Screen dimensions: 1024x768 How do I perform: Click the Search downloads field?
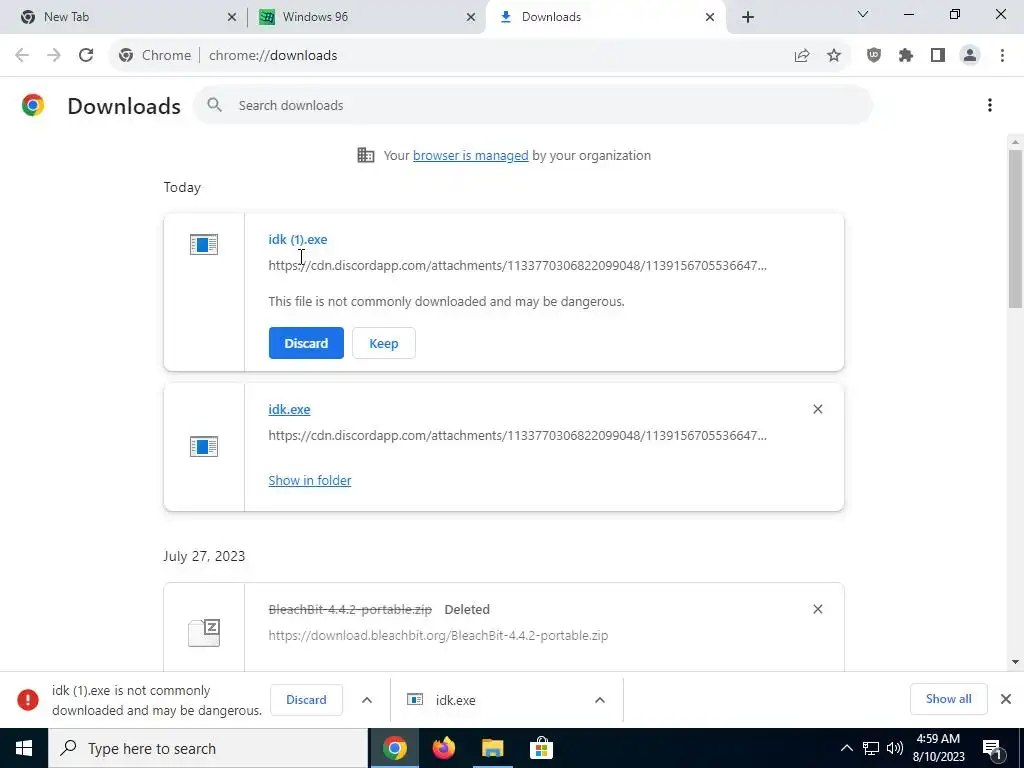pos(532,105)
